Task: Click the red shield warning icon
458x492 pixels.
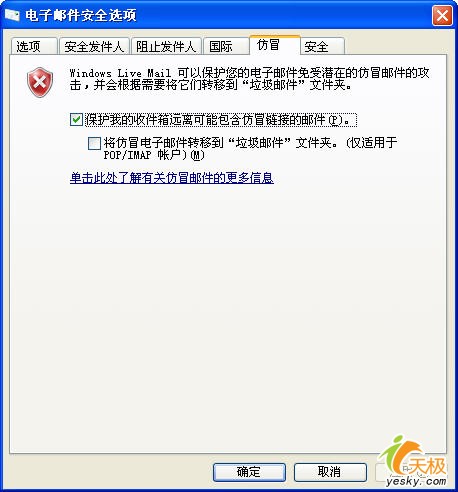Action: [x=40, y=82]
